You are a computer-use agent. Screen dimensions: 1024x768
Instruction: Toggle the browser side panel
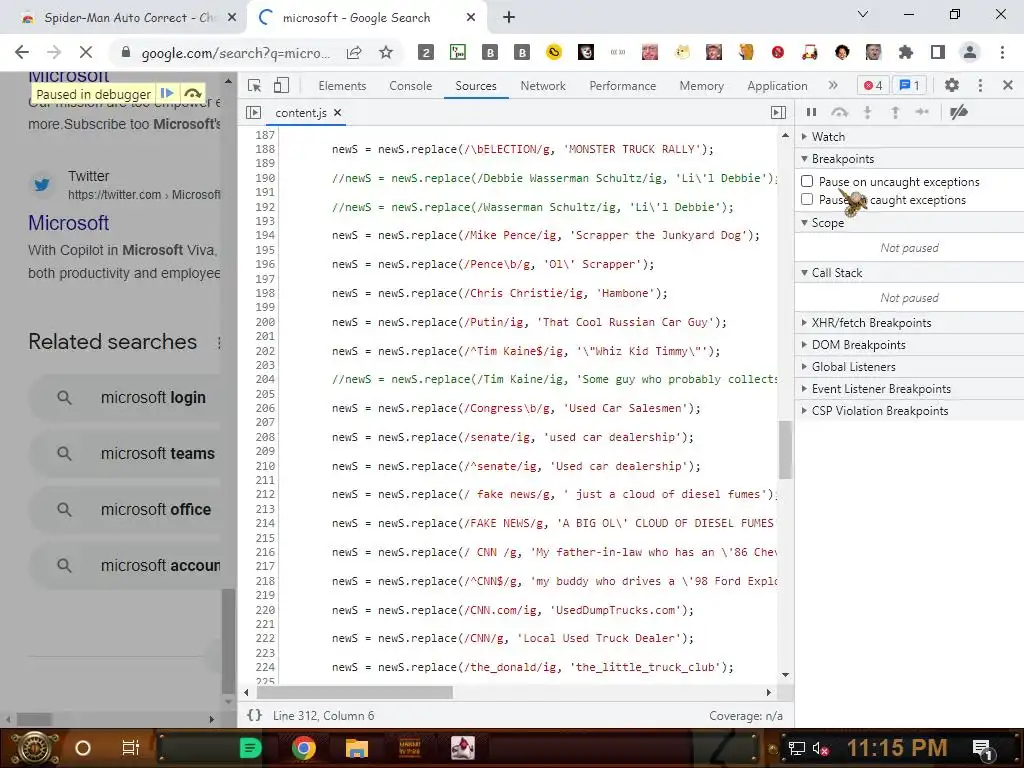(938, 52)
